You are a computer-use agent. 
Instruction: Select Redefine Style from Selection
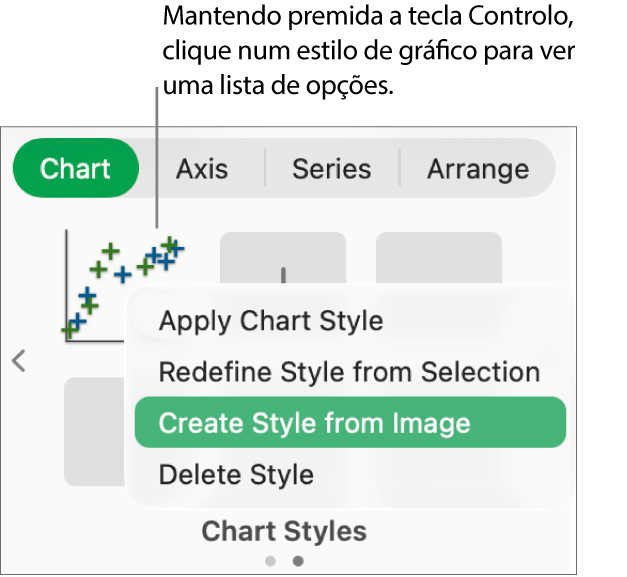349,372
